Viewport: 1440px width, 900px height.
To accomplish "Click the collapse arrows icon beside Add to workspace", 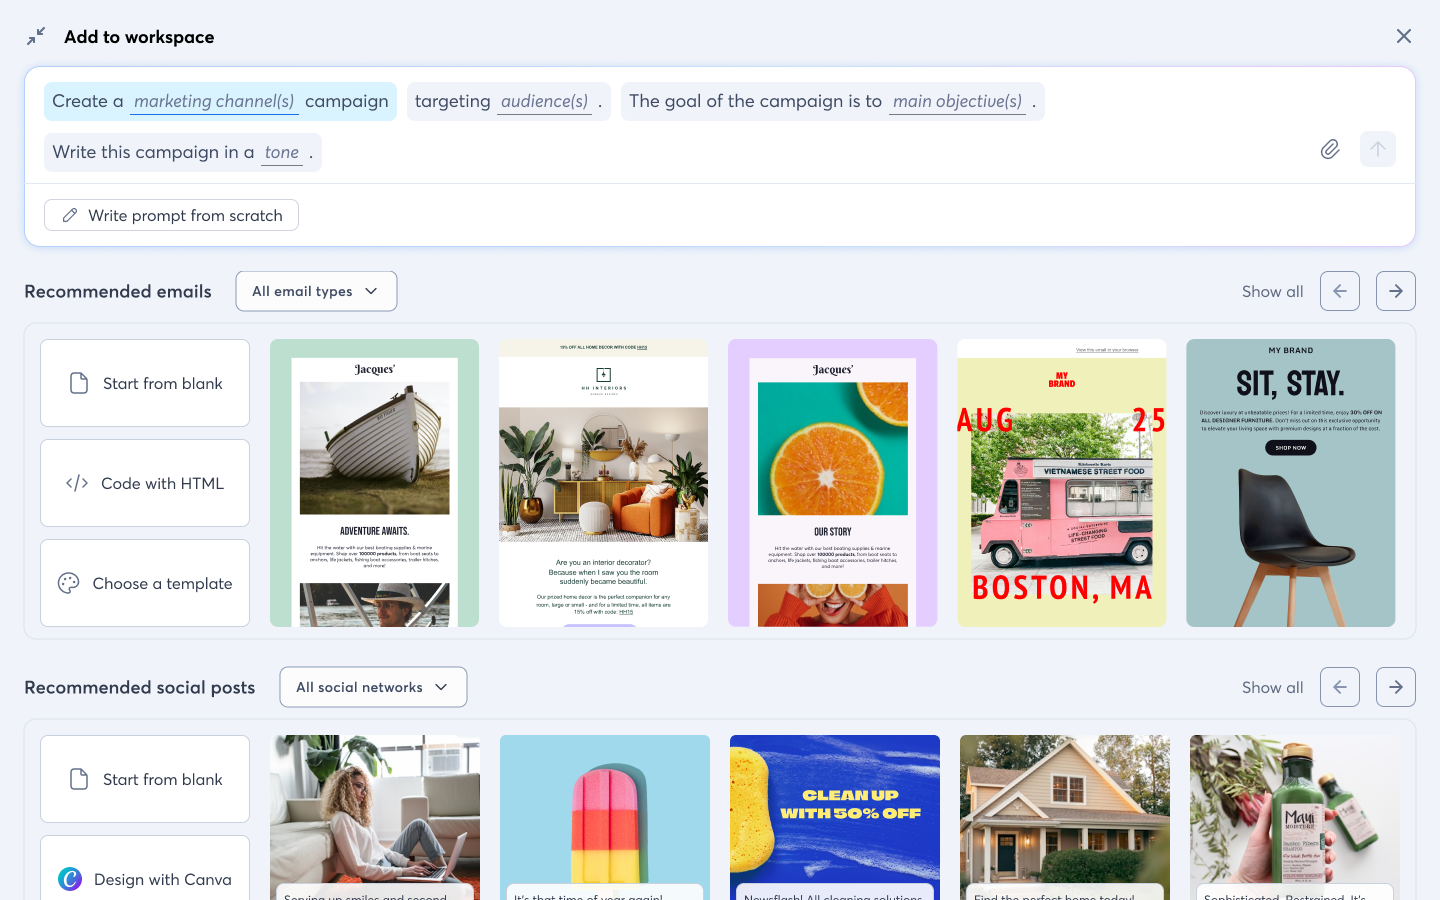I will [x=36, y=36].
